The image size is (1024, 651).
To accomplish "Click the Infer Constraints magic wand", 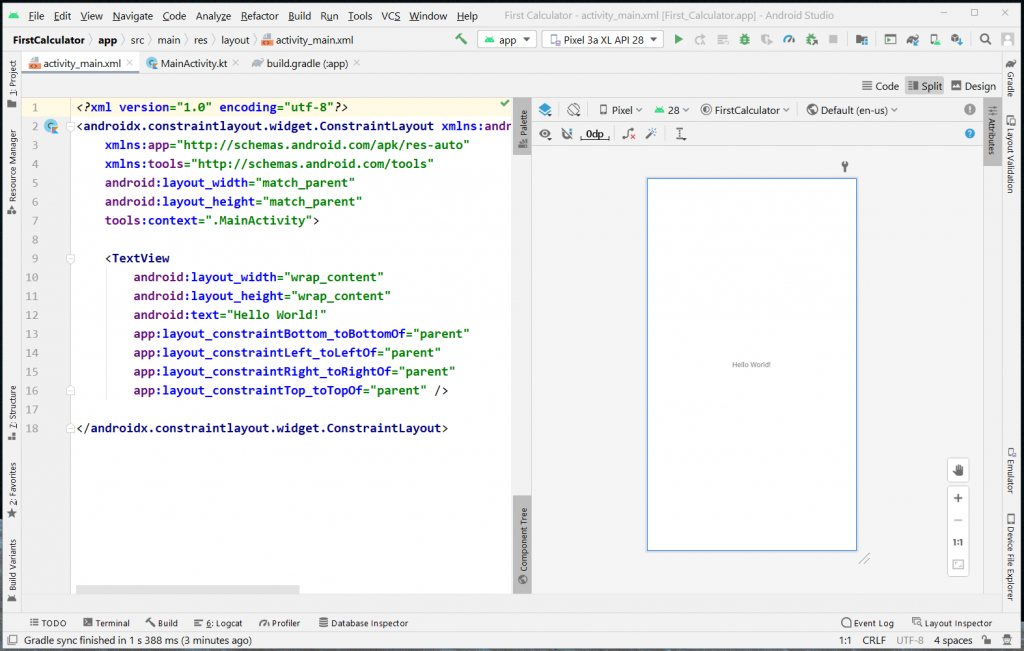I will [651, 134].
